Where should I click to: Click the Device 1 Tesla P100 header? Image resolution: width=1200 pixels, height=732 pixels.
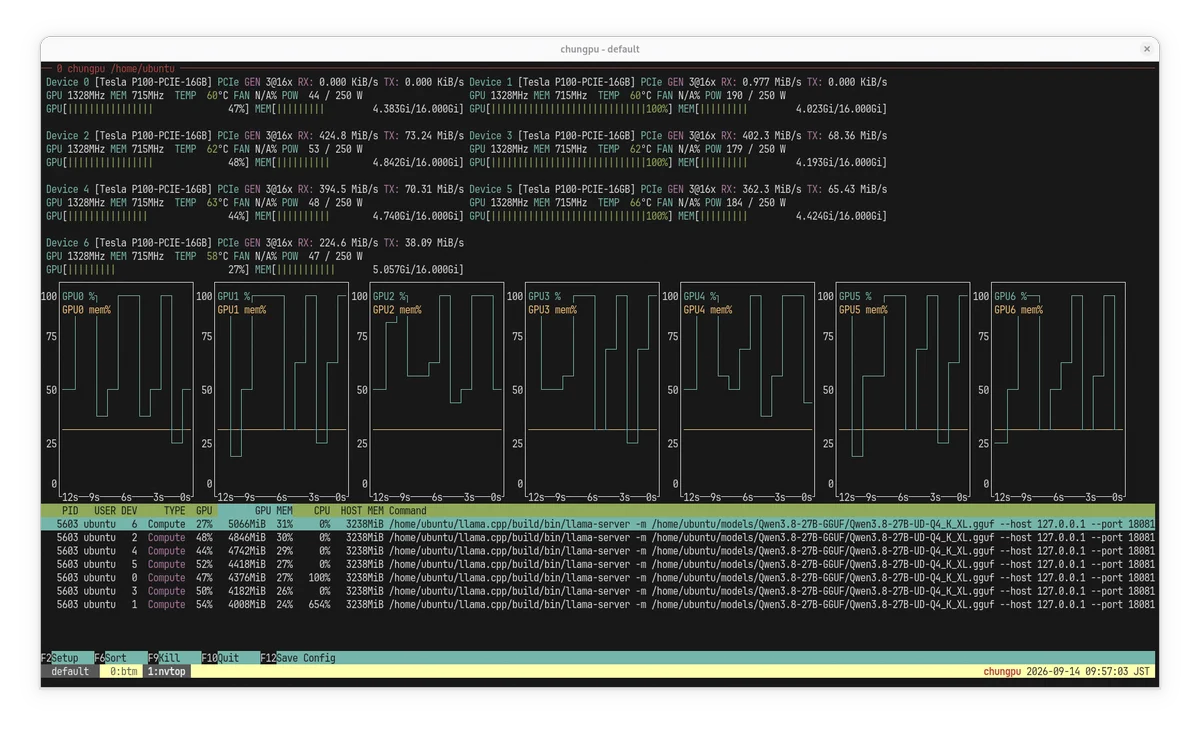click(552, 82)
